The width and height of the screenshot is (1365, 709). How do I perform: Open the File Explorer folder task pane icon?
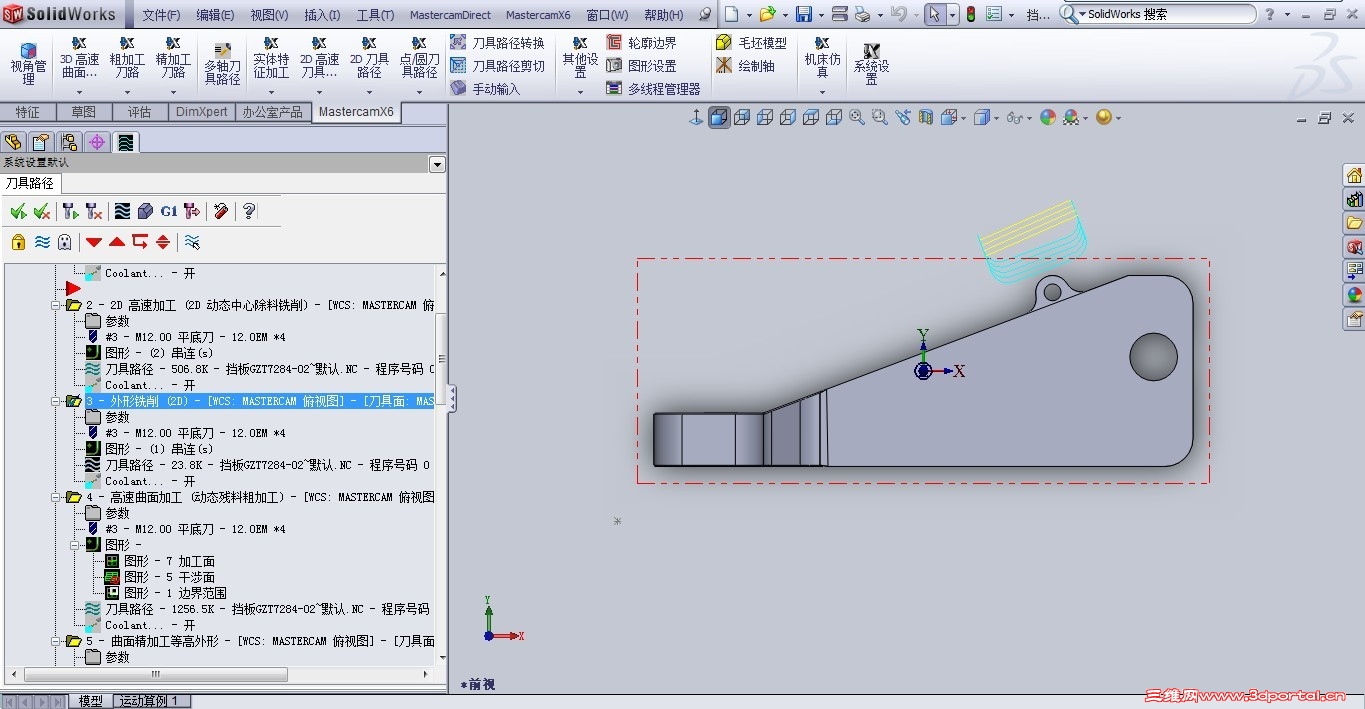(x=1354, y=223)
